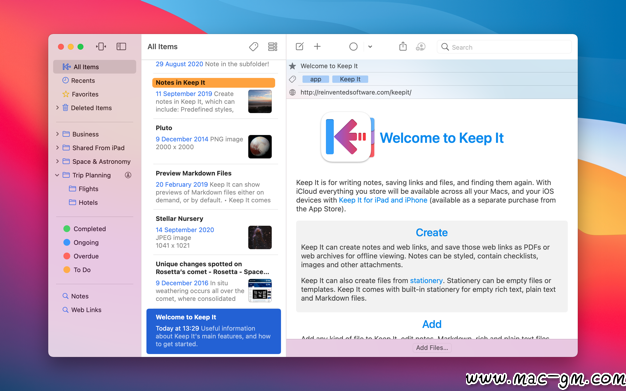Image resolution: width=626 pixels, height=391 pixels.
Task: Select the Keep It tag
Action: point(350,79)
